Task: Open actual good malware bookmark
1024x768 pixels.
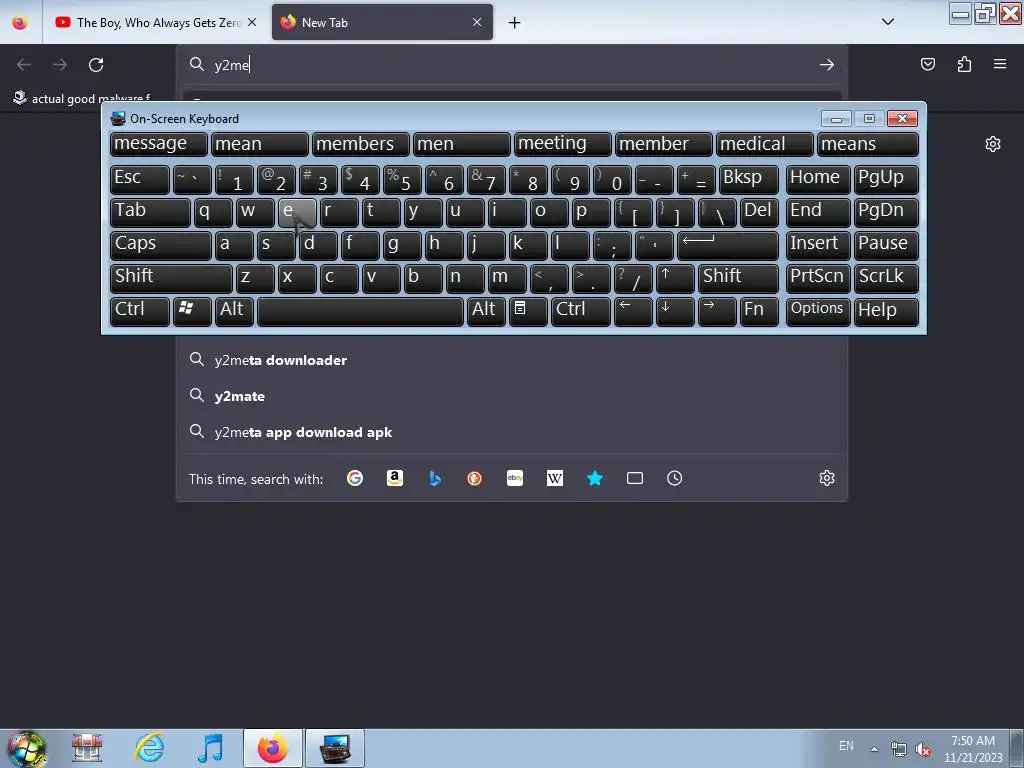Action: [x=82, y=98]
